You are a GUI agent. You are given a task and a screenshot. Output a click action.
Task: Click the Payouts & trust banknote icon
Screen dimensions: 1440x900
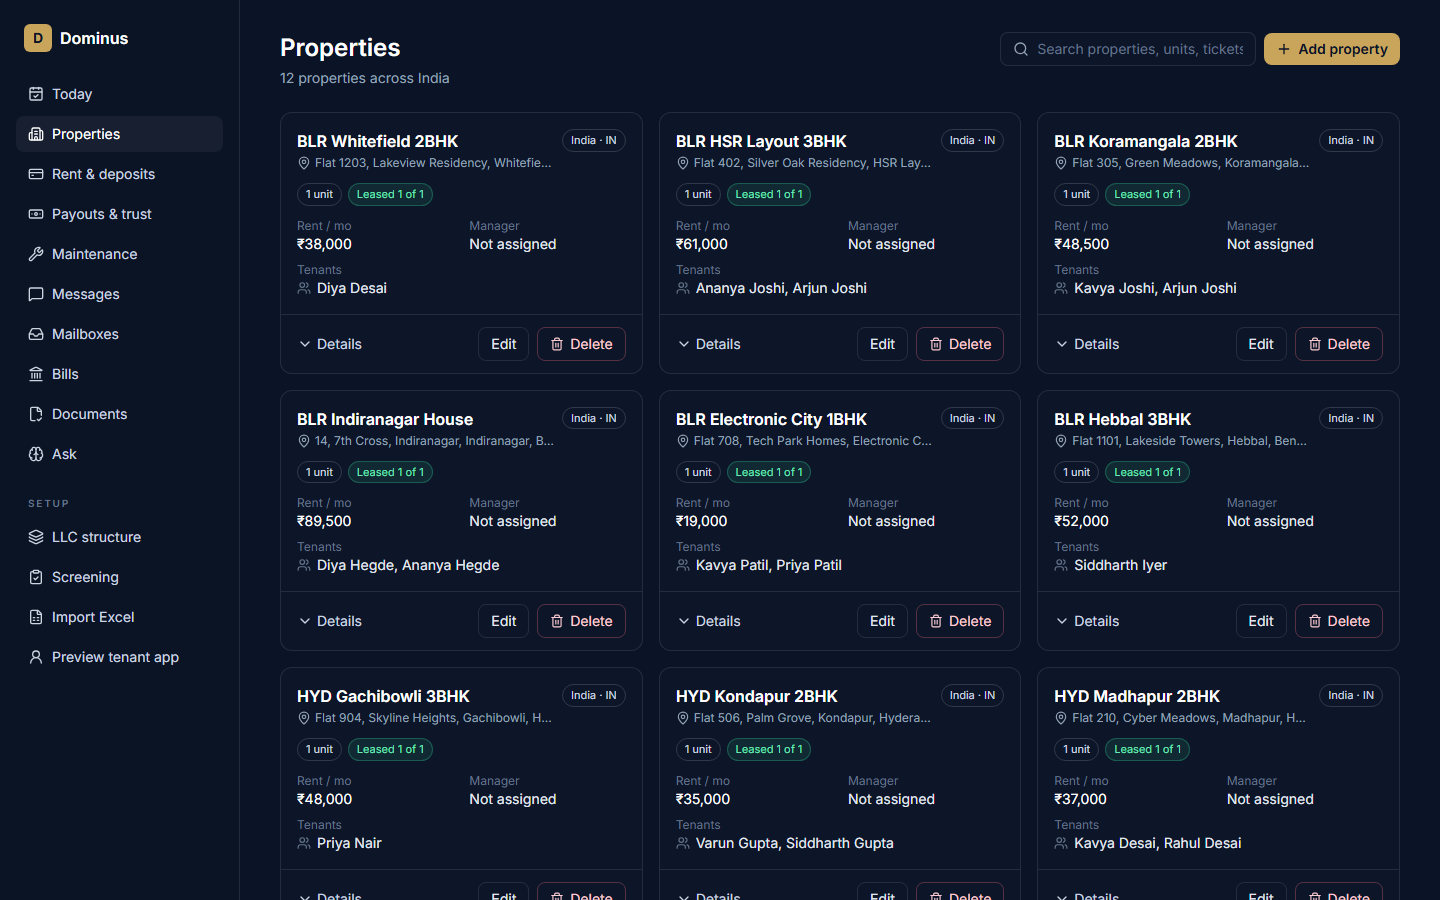36,214
